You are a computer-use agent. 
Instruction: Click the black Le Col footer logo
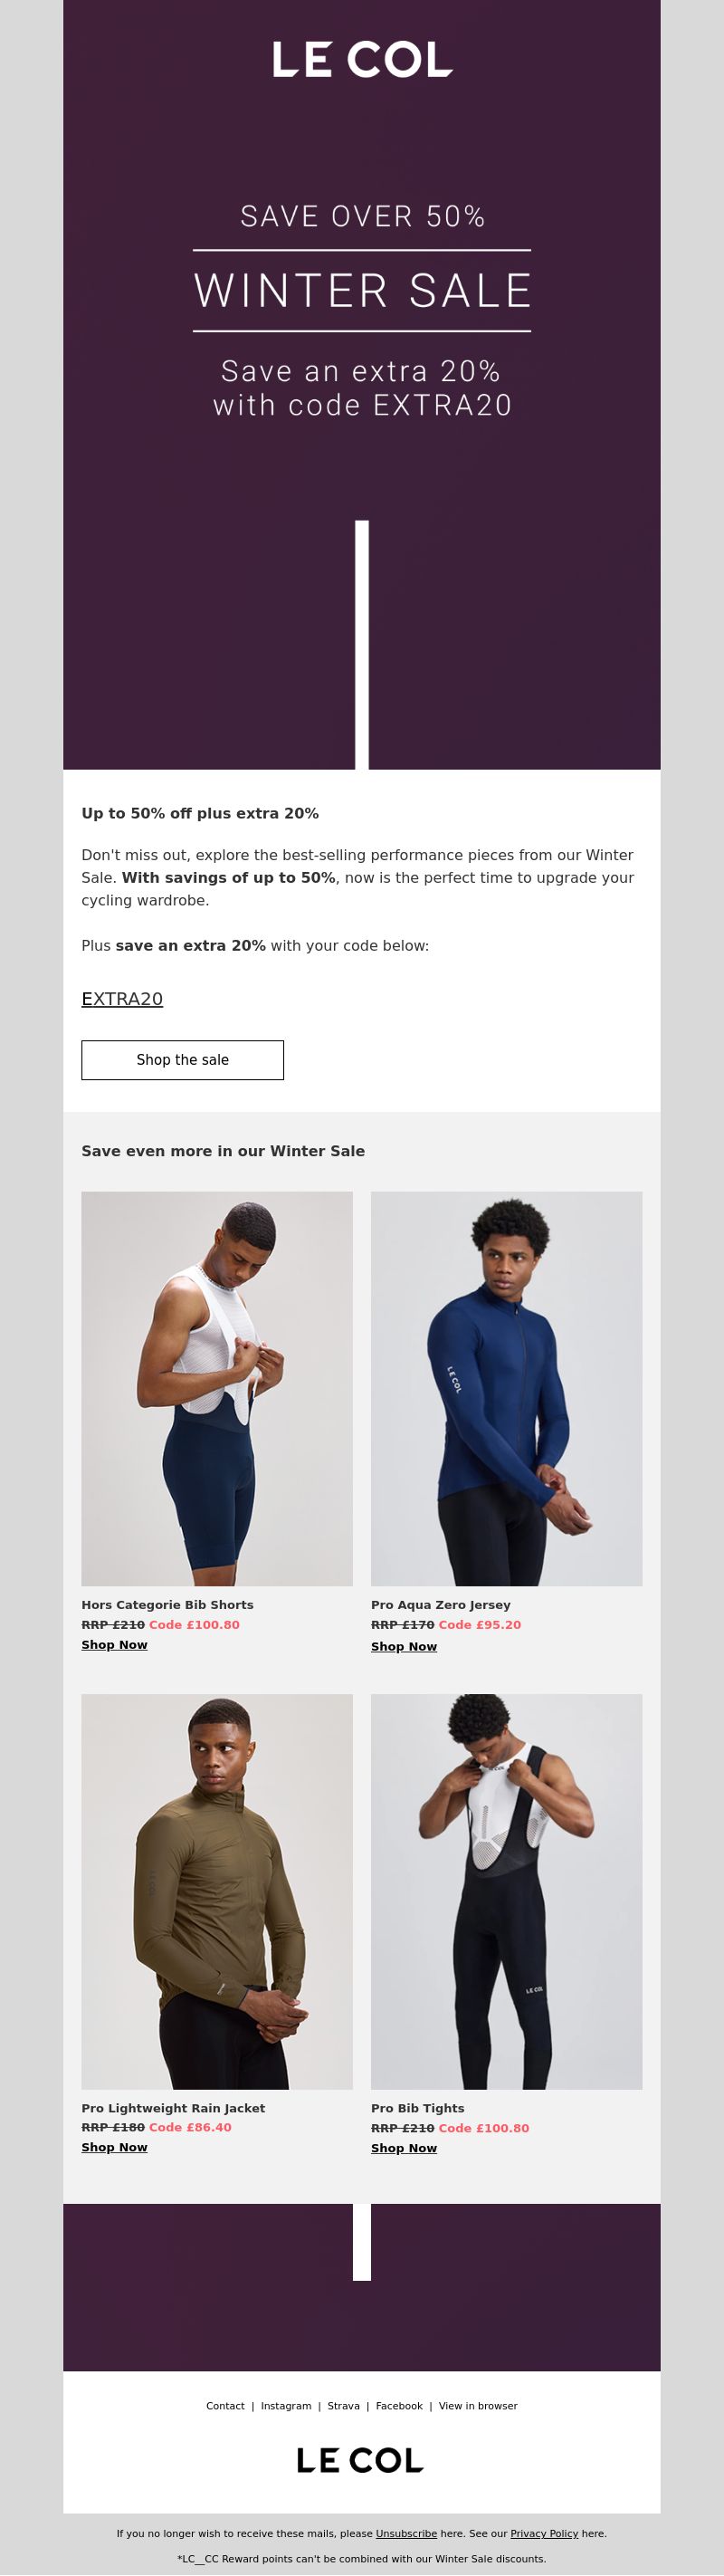point(360,2460)
